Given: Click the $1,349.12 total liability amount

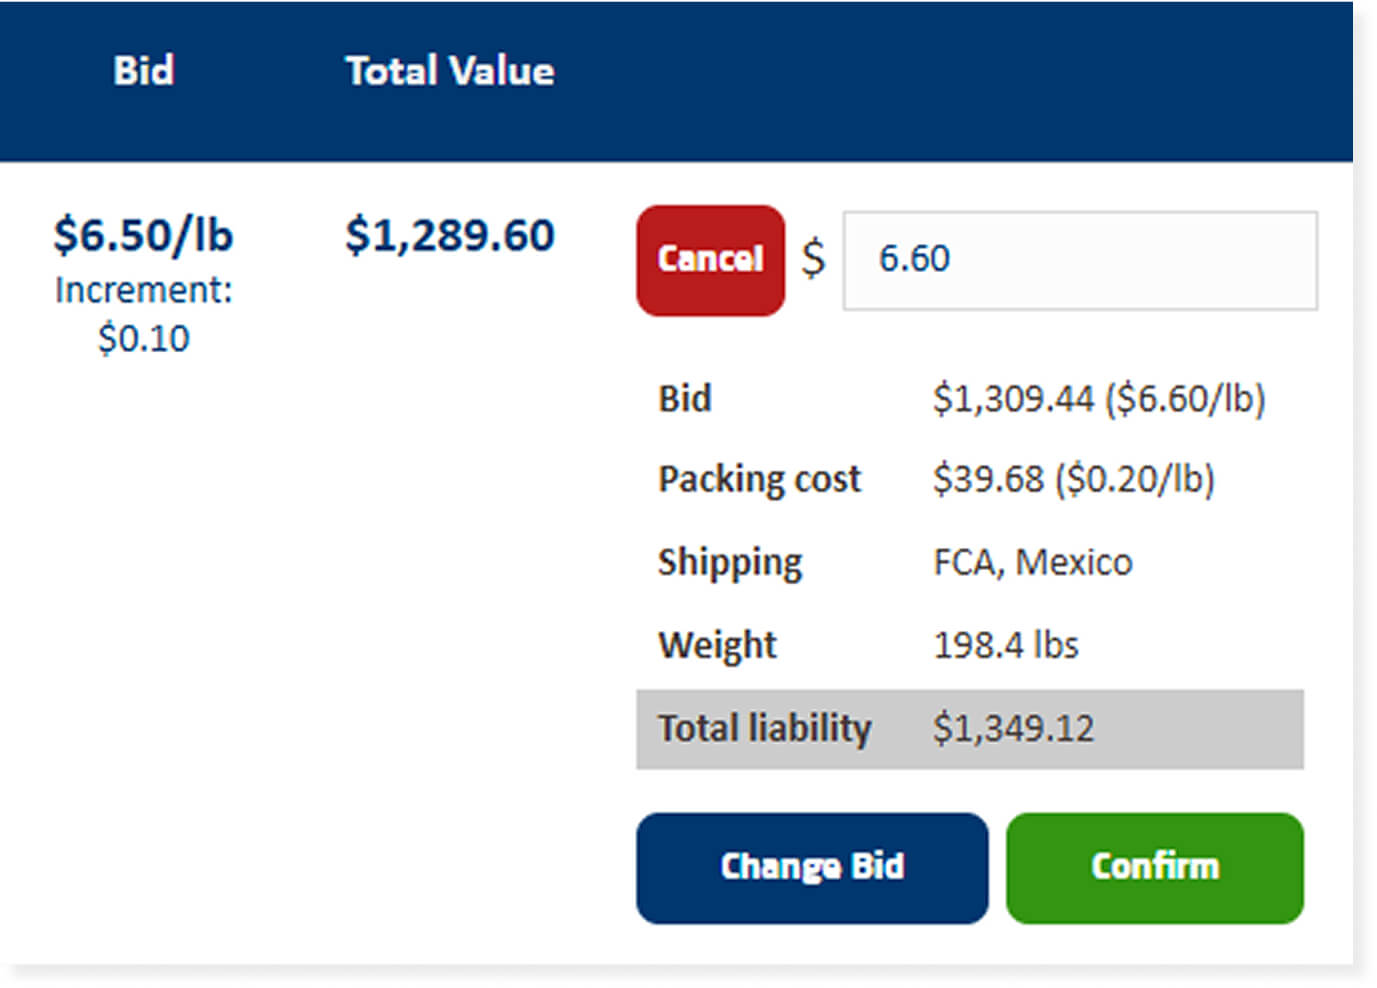Looking at the screenshot, I should point(1015,729).
